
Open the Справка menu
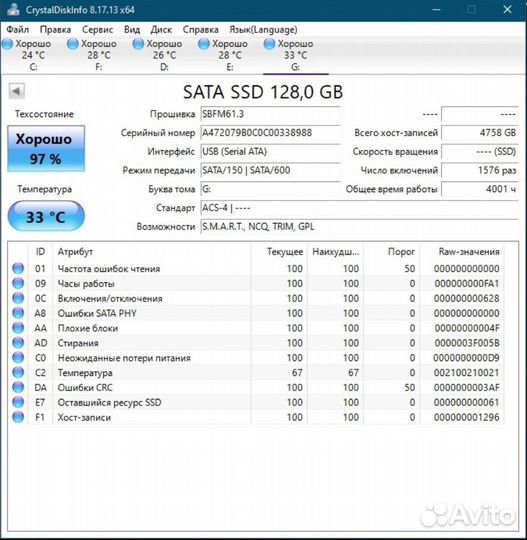200,30
